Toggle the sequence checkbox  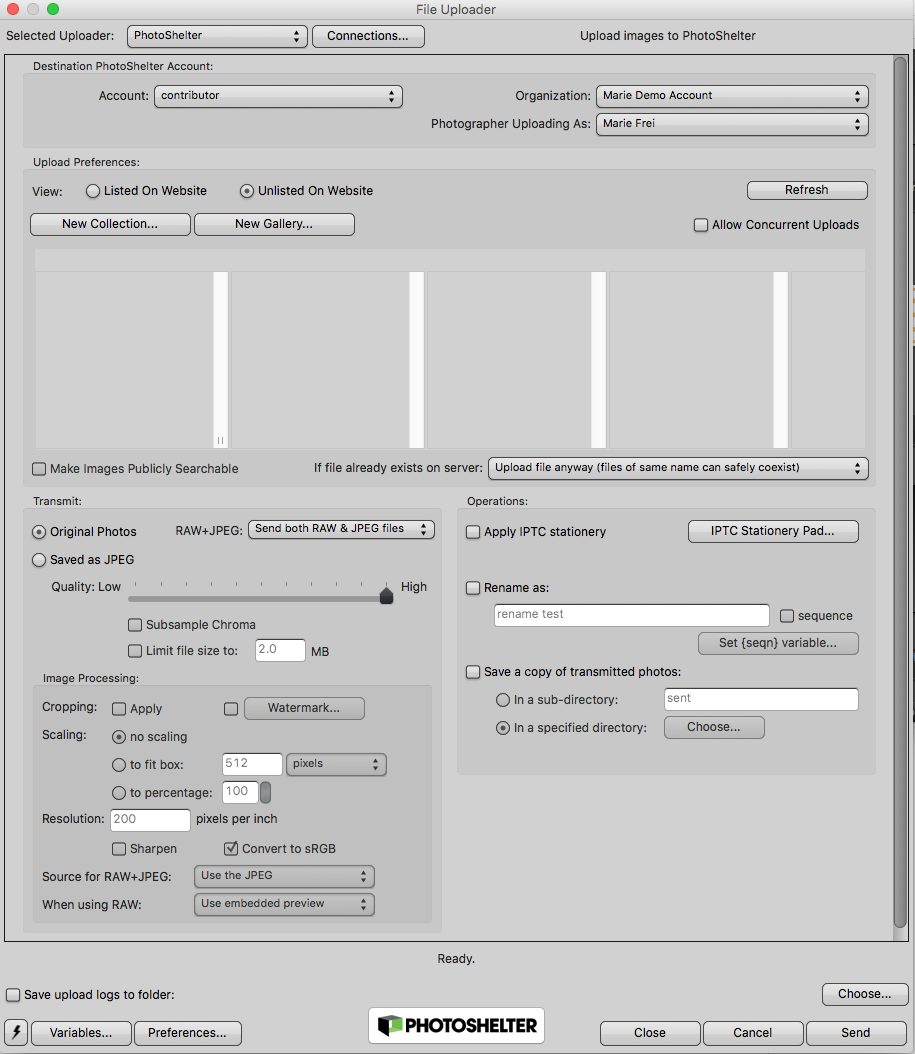click(787, 616)
